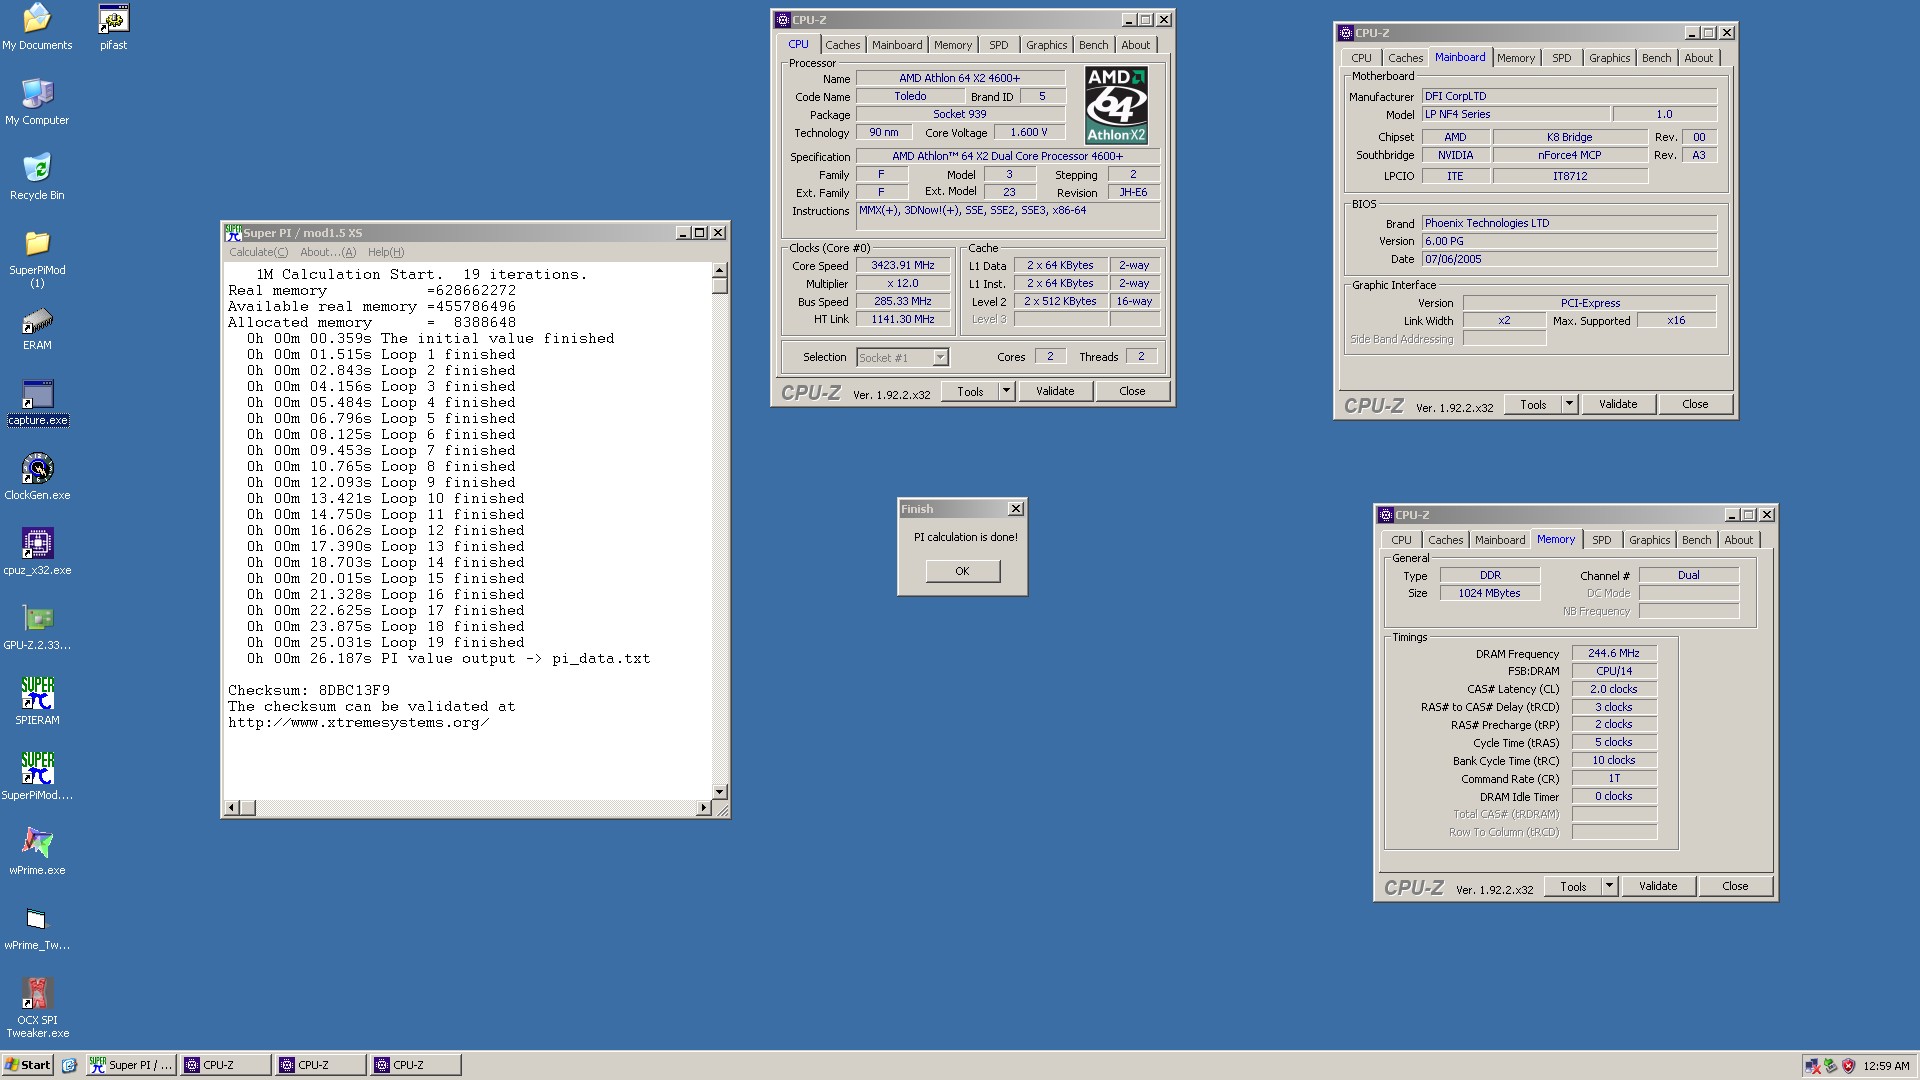Launch OCX SPI Tweaker.exe icon
This screenshot has width=1920, height=1080.
[x=37, y=1008]
